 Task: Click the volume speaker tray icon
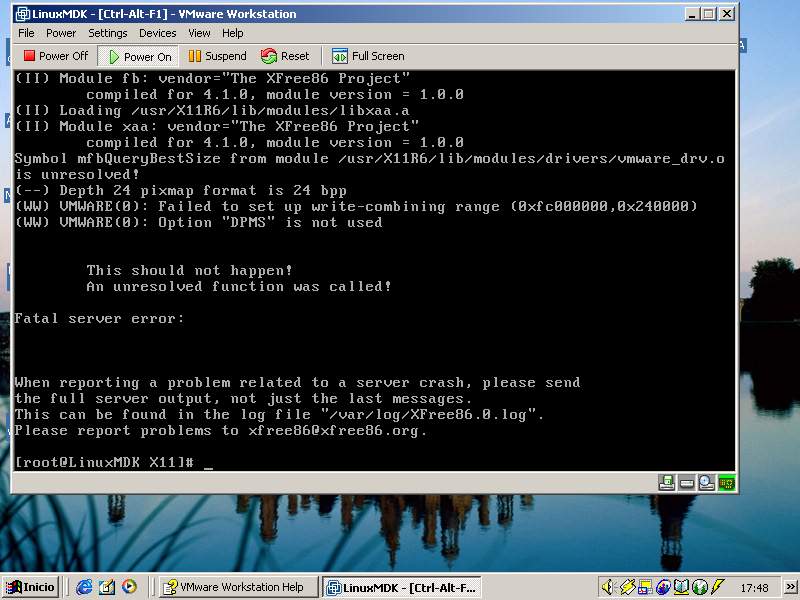pos(607,587)
